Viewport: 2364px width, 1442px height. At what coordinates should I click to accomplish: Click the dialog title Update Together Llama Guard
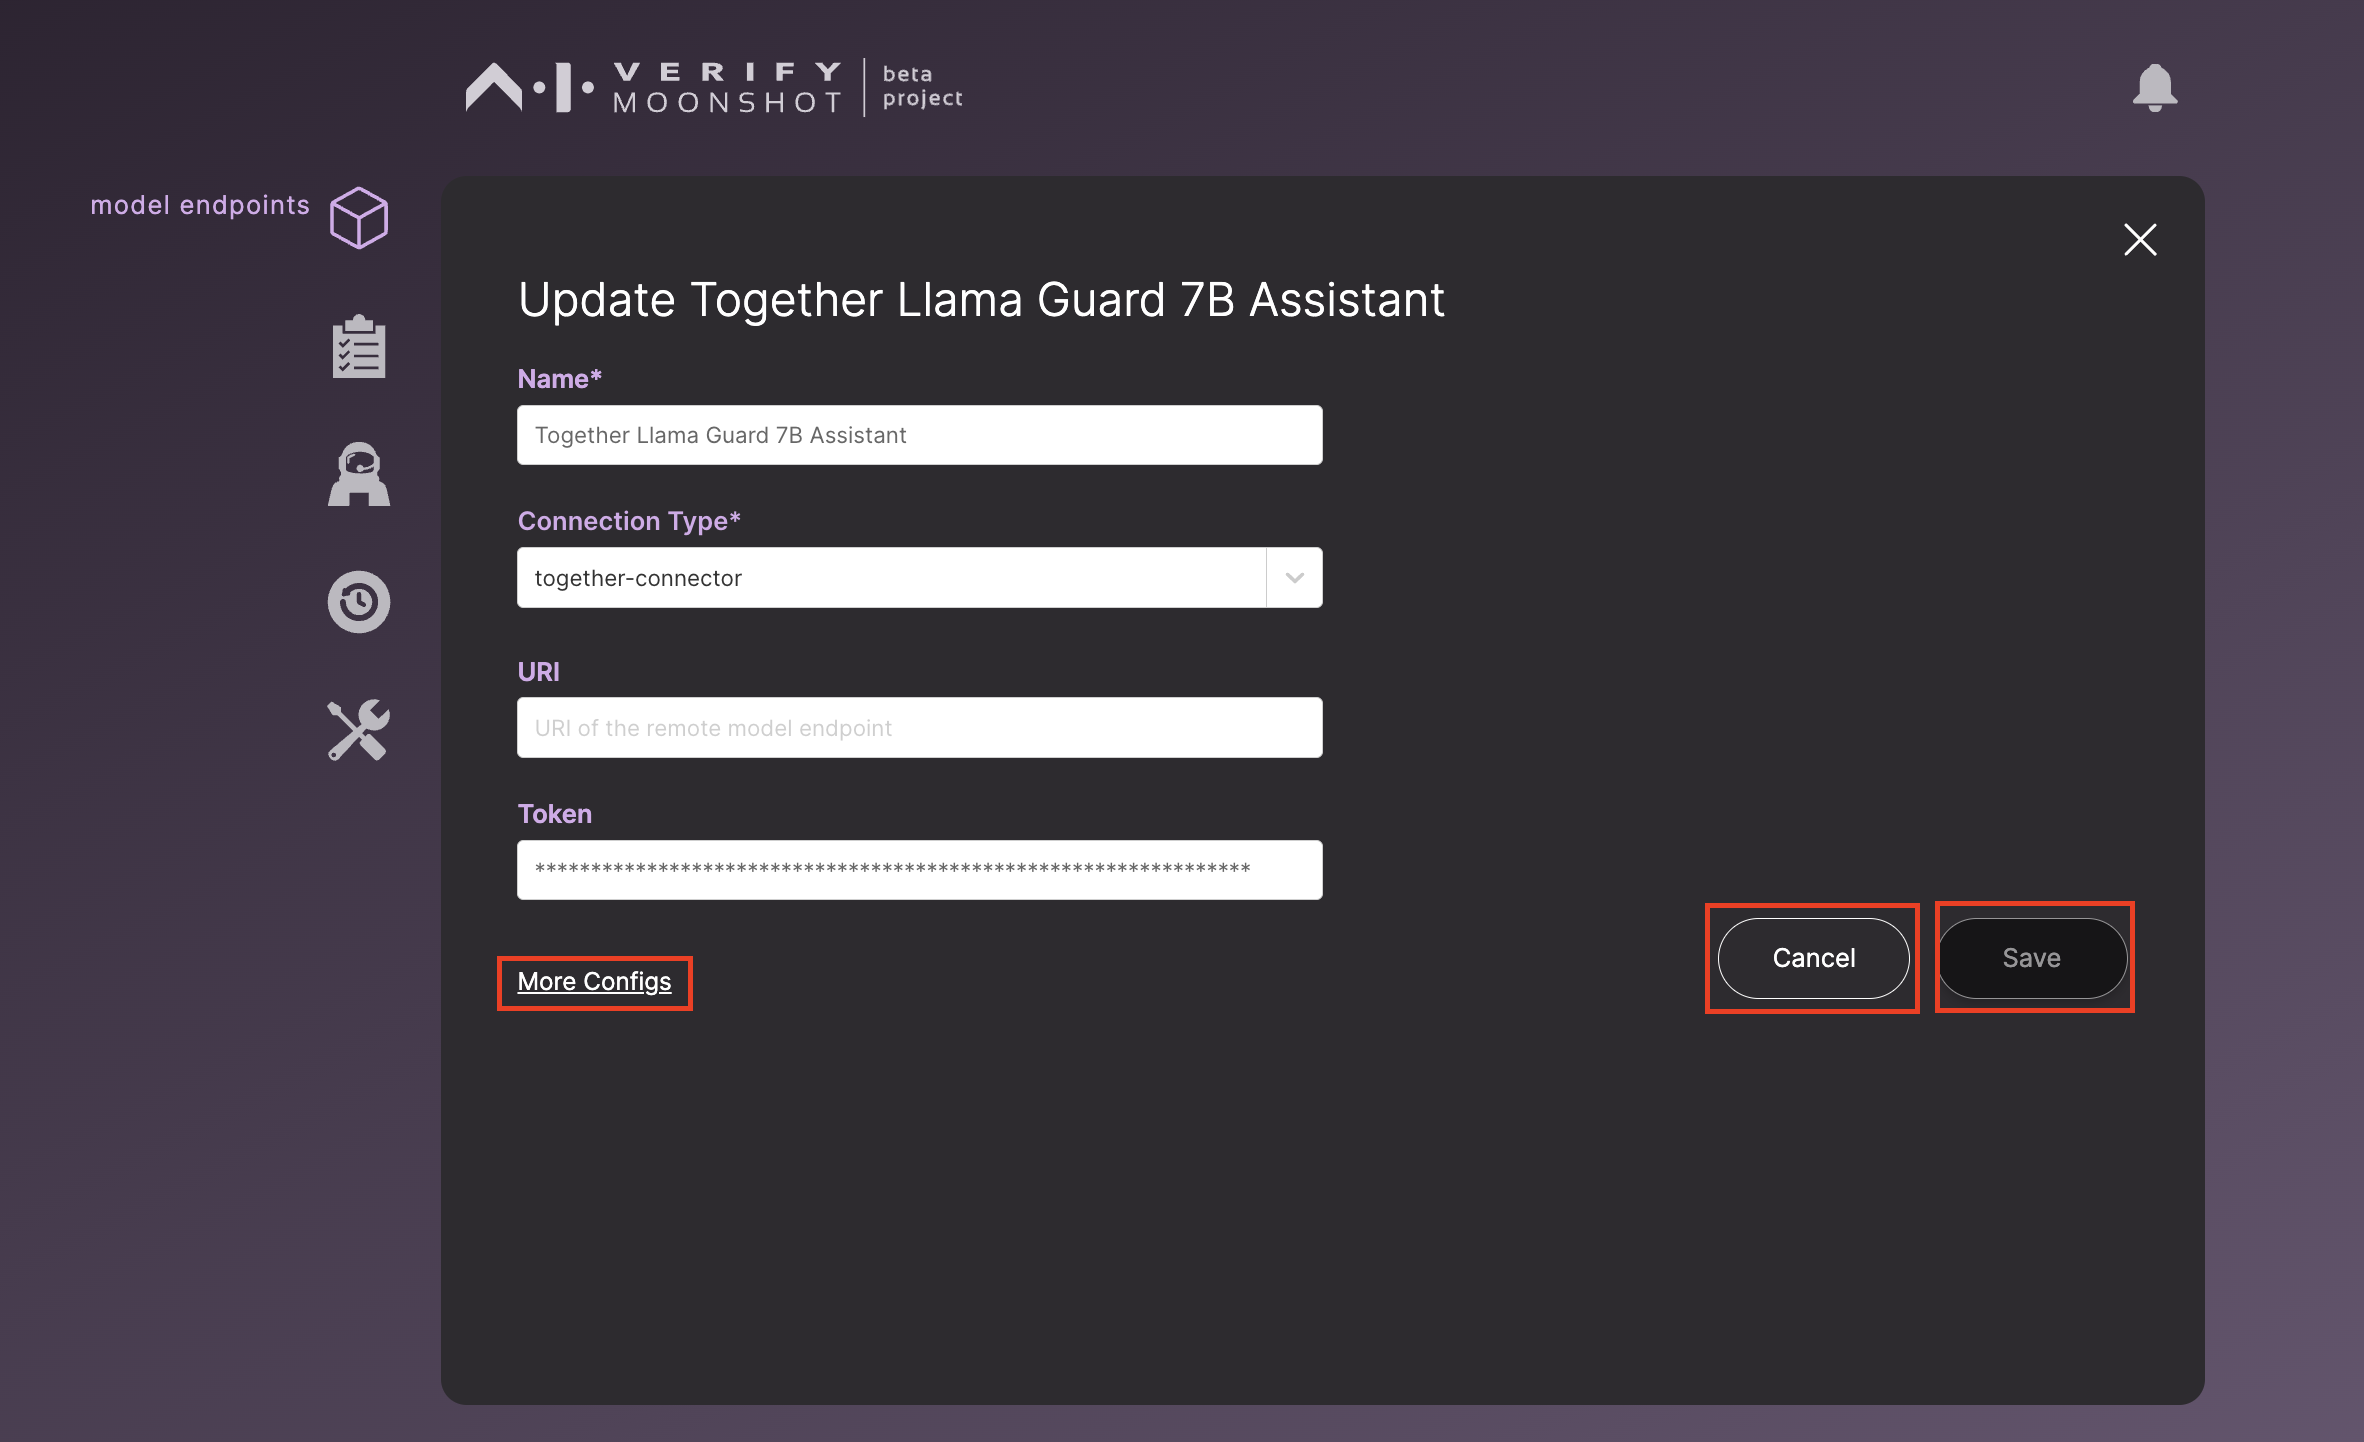[981, 300]
